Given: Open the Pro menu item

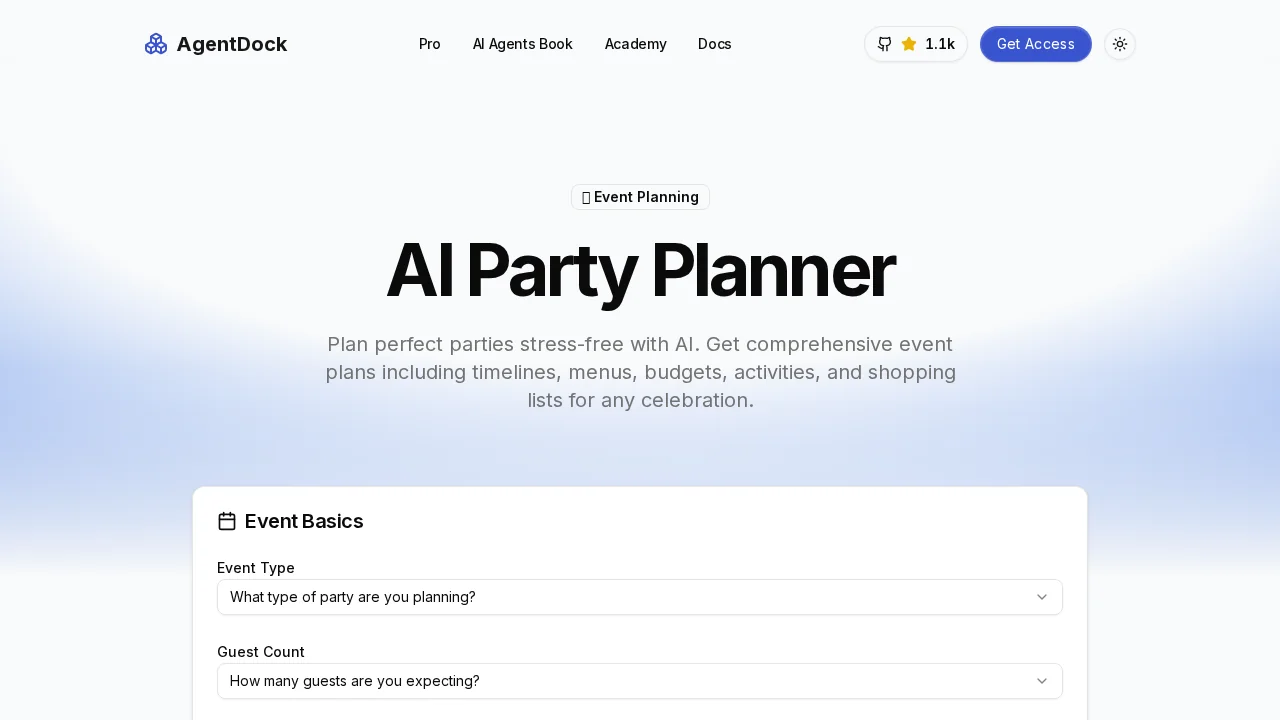Looking at the screenshot, I should 430,44.
